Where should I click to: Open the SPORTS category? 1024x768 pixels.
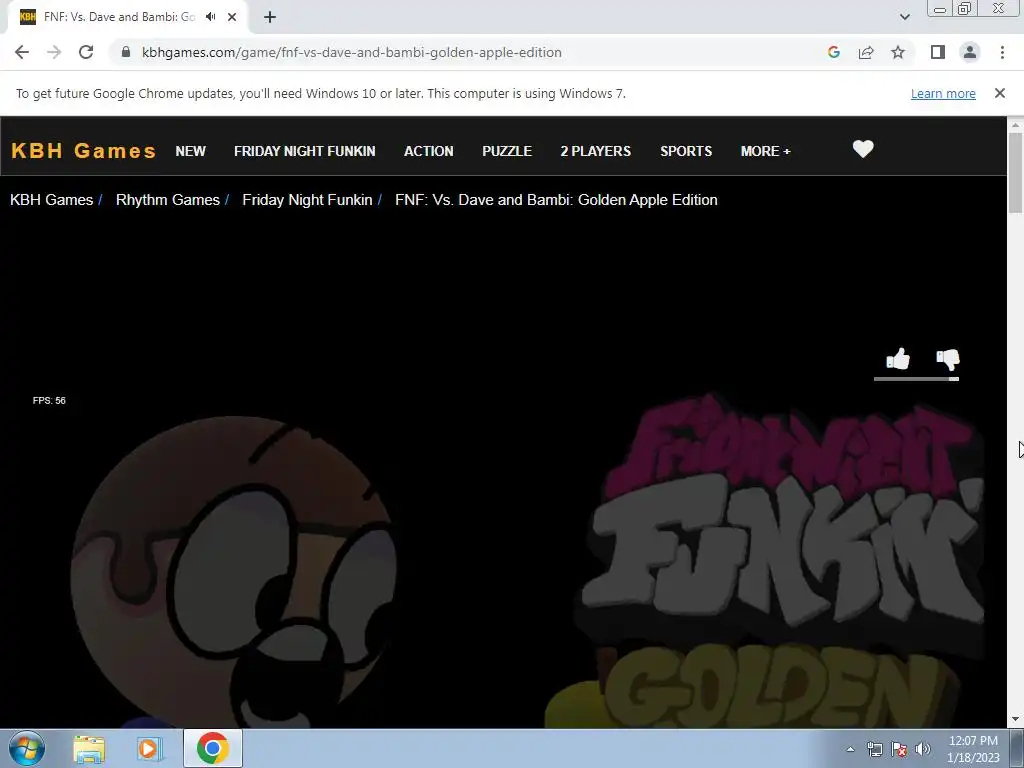686,151
